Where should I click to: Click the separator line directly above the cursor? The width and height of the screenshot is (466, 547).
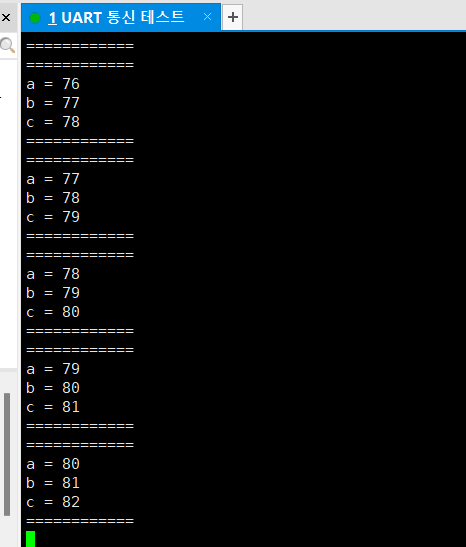click(80, 521)
